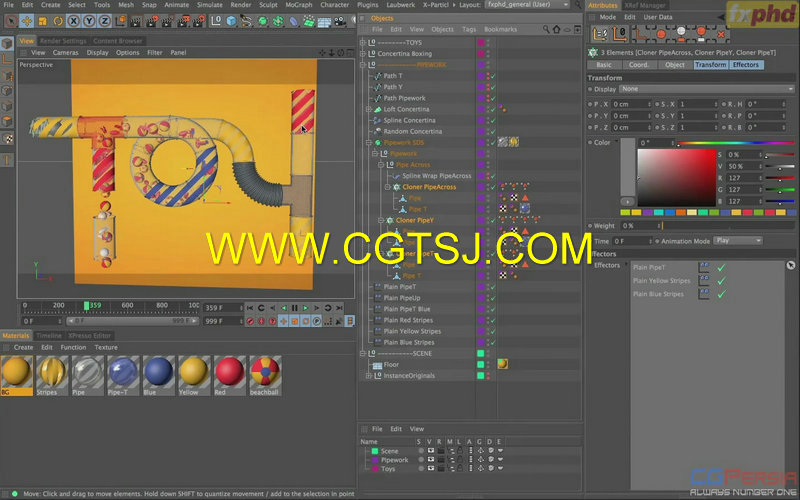
Task: Toggle Plain PipeUp enable checkmark
Action: click(x=493, y=298)
